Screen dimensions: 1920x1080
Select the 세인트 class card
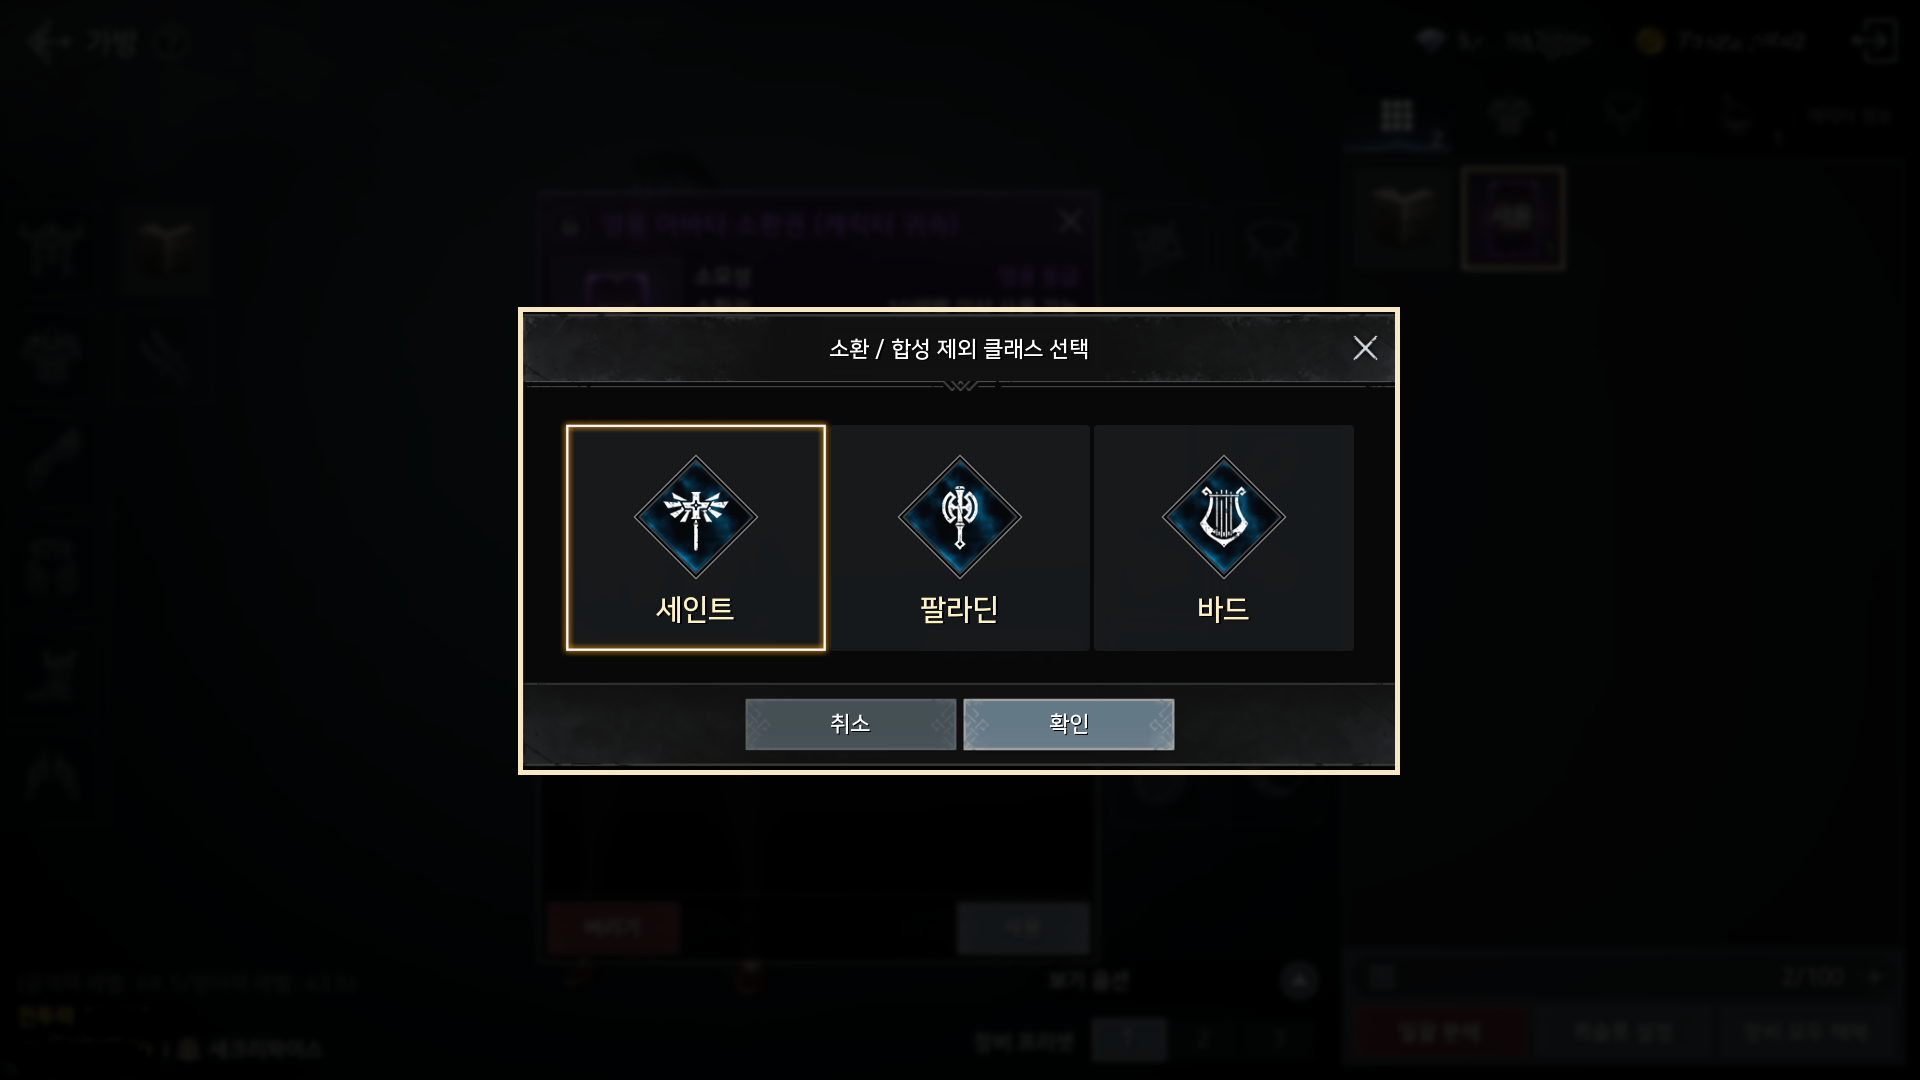point(695,538)
